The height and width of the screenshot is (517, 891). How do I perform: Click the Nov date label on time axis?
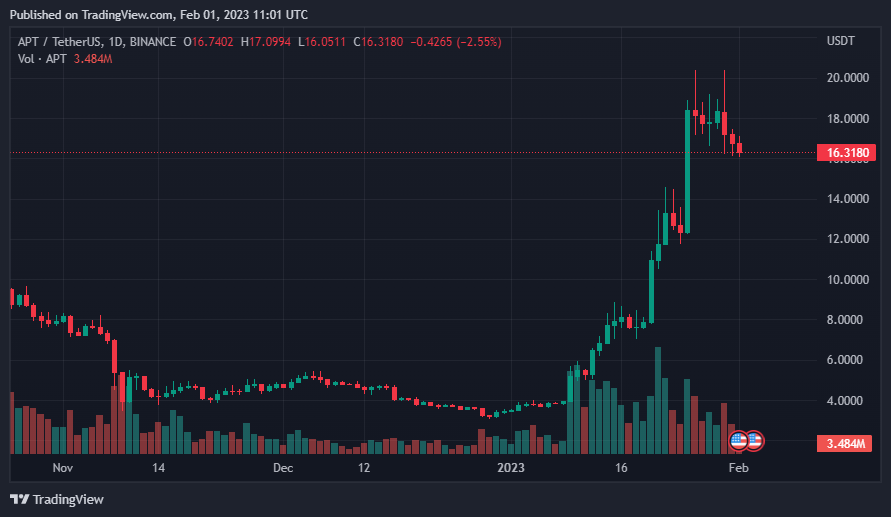point(63,468)
